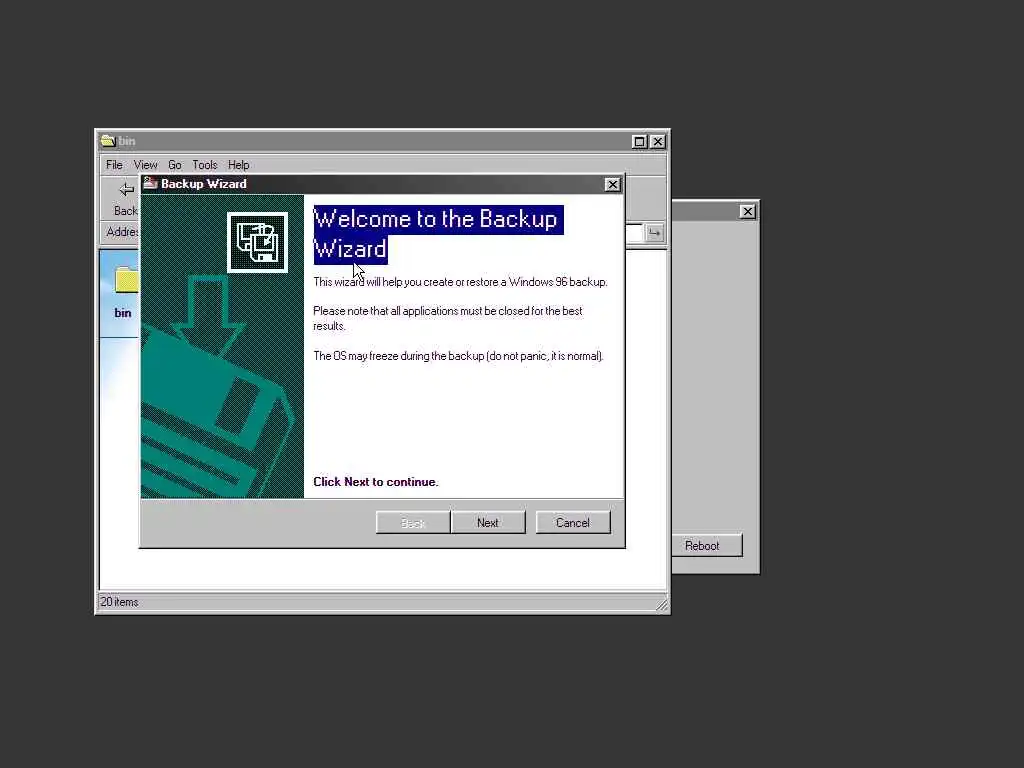Click the '20 items' status bar text
The width and height of the screenshot is (1024, 768).
point(120,602)
